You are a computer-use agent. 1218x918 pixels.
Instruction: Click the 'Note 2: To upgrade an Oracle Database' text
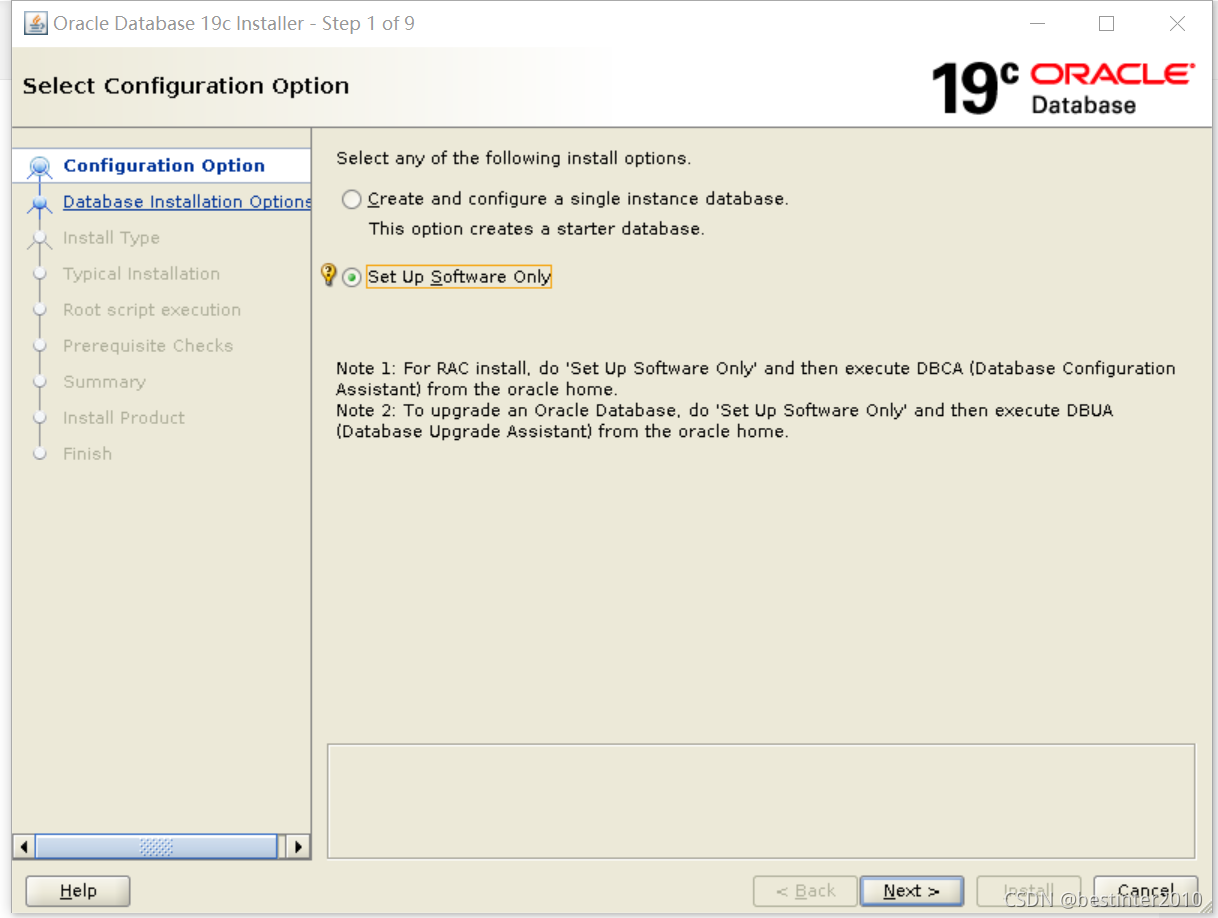click(x=724, y=421)
